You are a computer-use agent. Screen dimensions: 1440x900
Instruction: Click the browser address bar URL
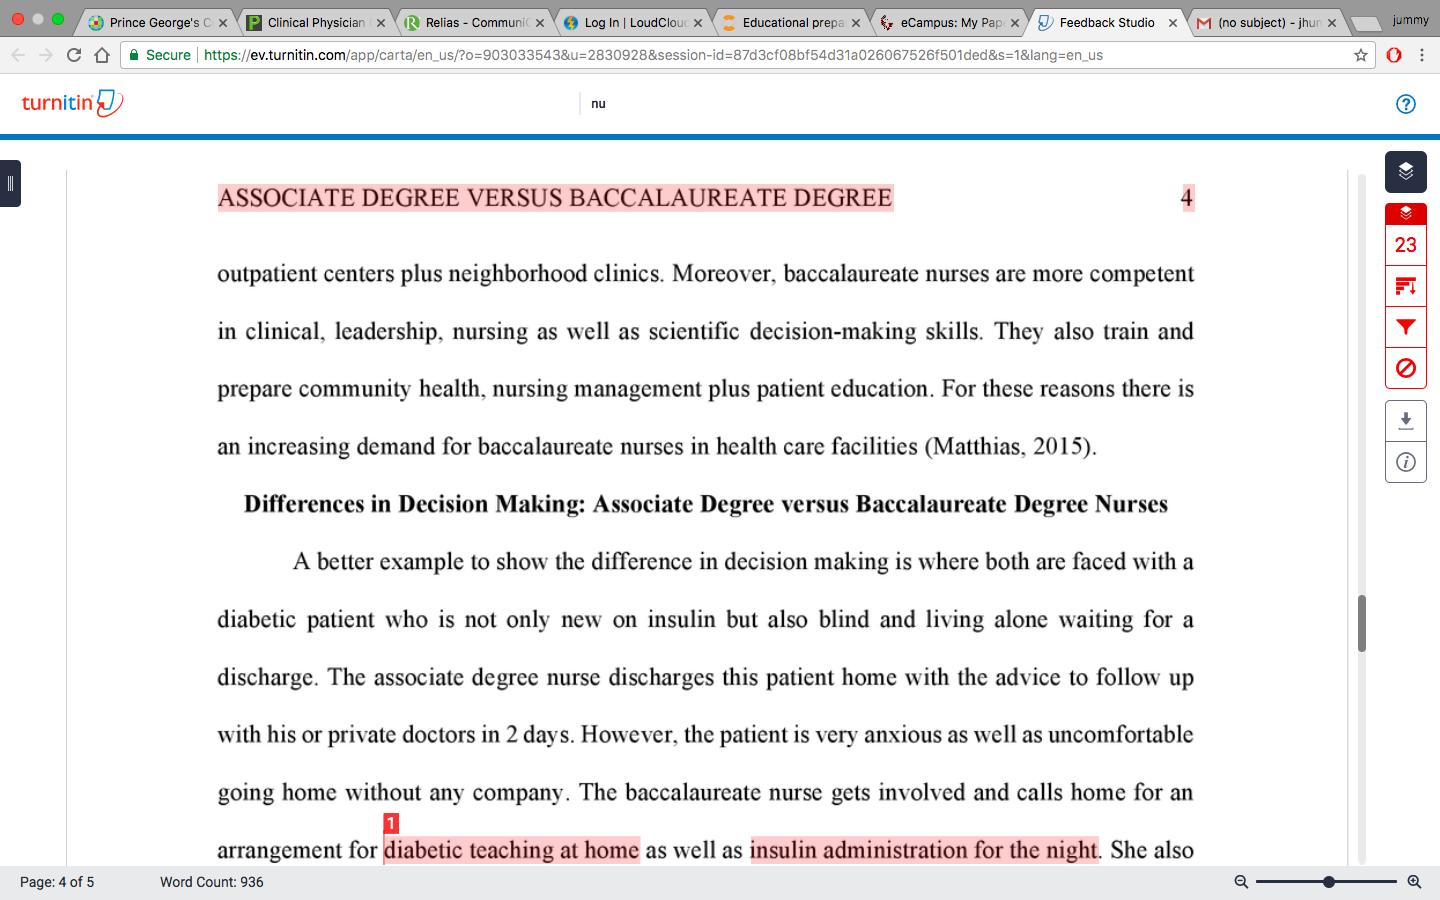pos(653,55)
